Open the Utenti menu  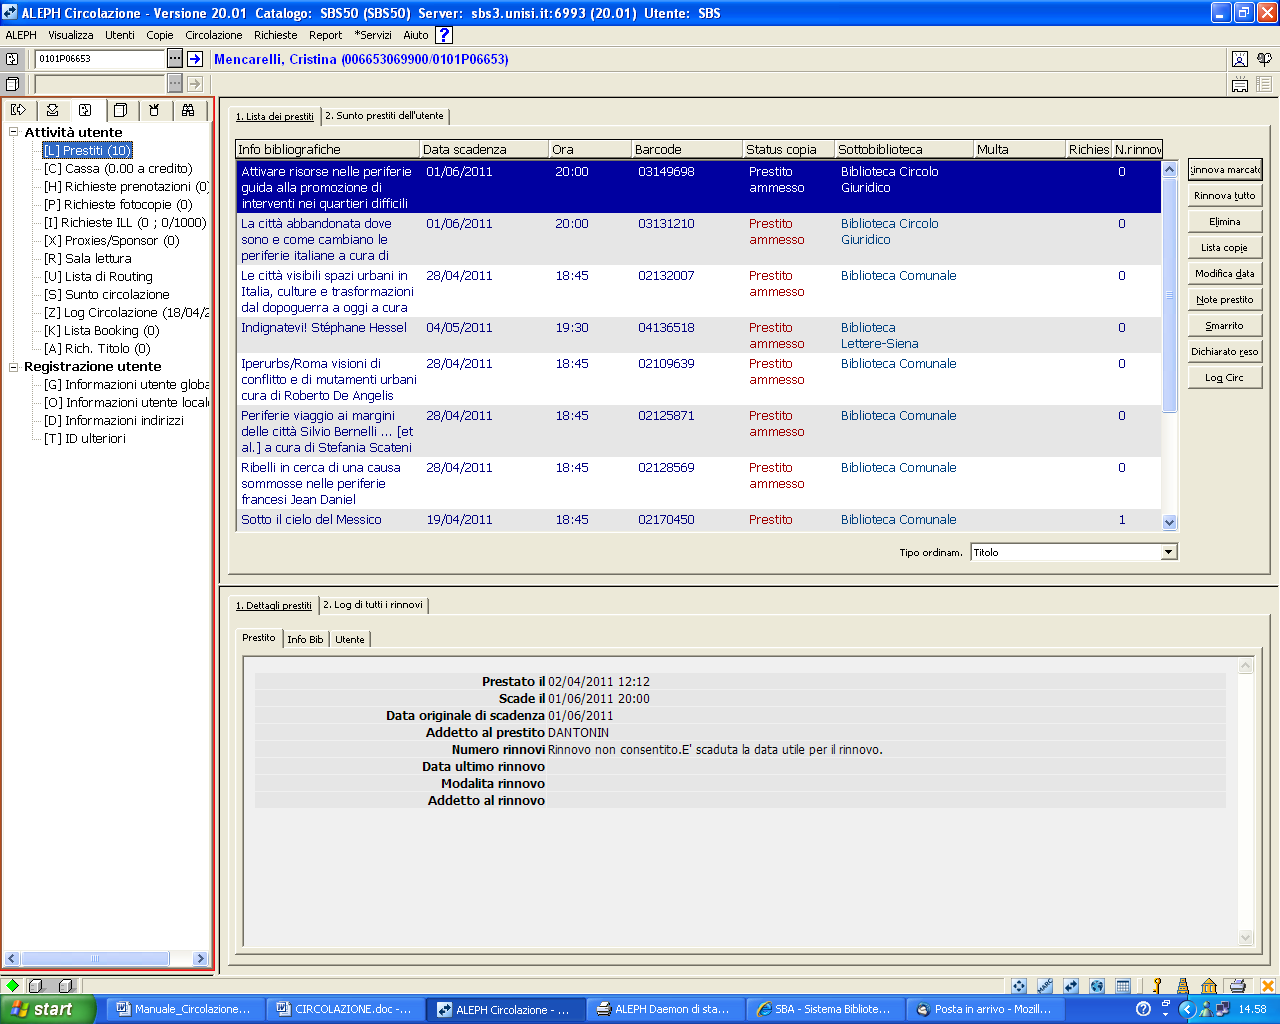click(x=120, y=35)
